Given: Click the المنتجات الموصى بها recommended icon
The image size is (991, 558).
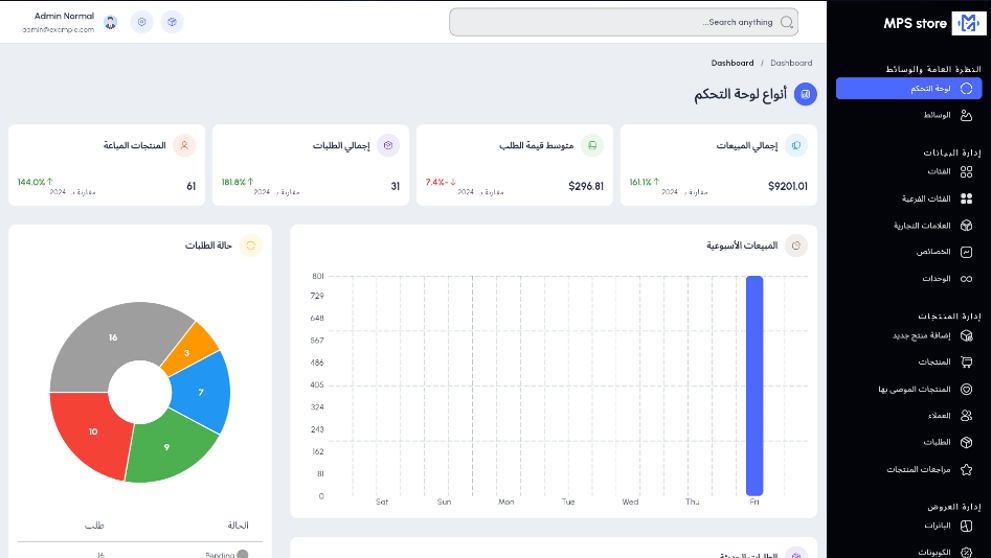Looking at the screenshot, I should point(966,389).
